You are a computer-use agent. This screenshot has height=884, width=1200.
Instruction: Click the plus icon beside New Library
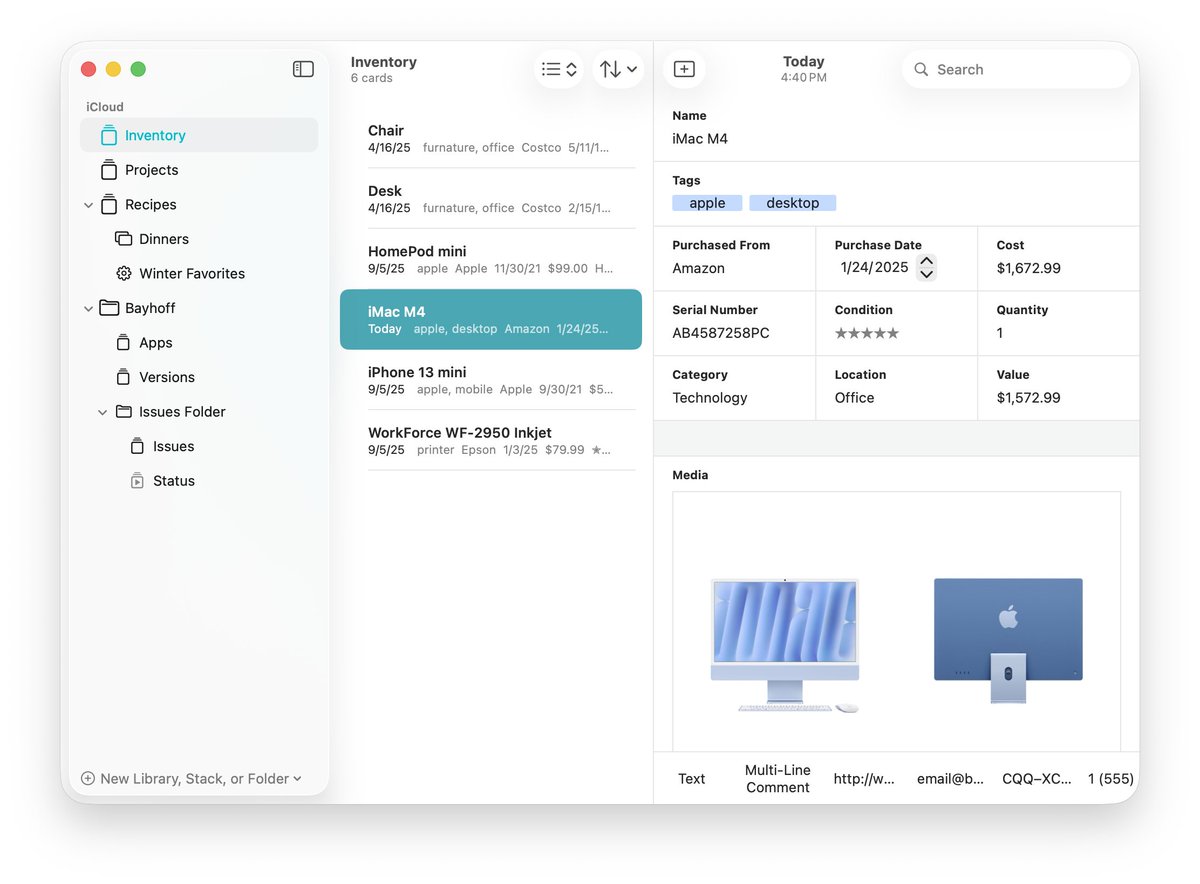[x=88, y=778]
